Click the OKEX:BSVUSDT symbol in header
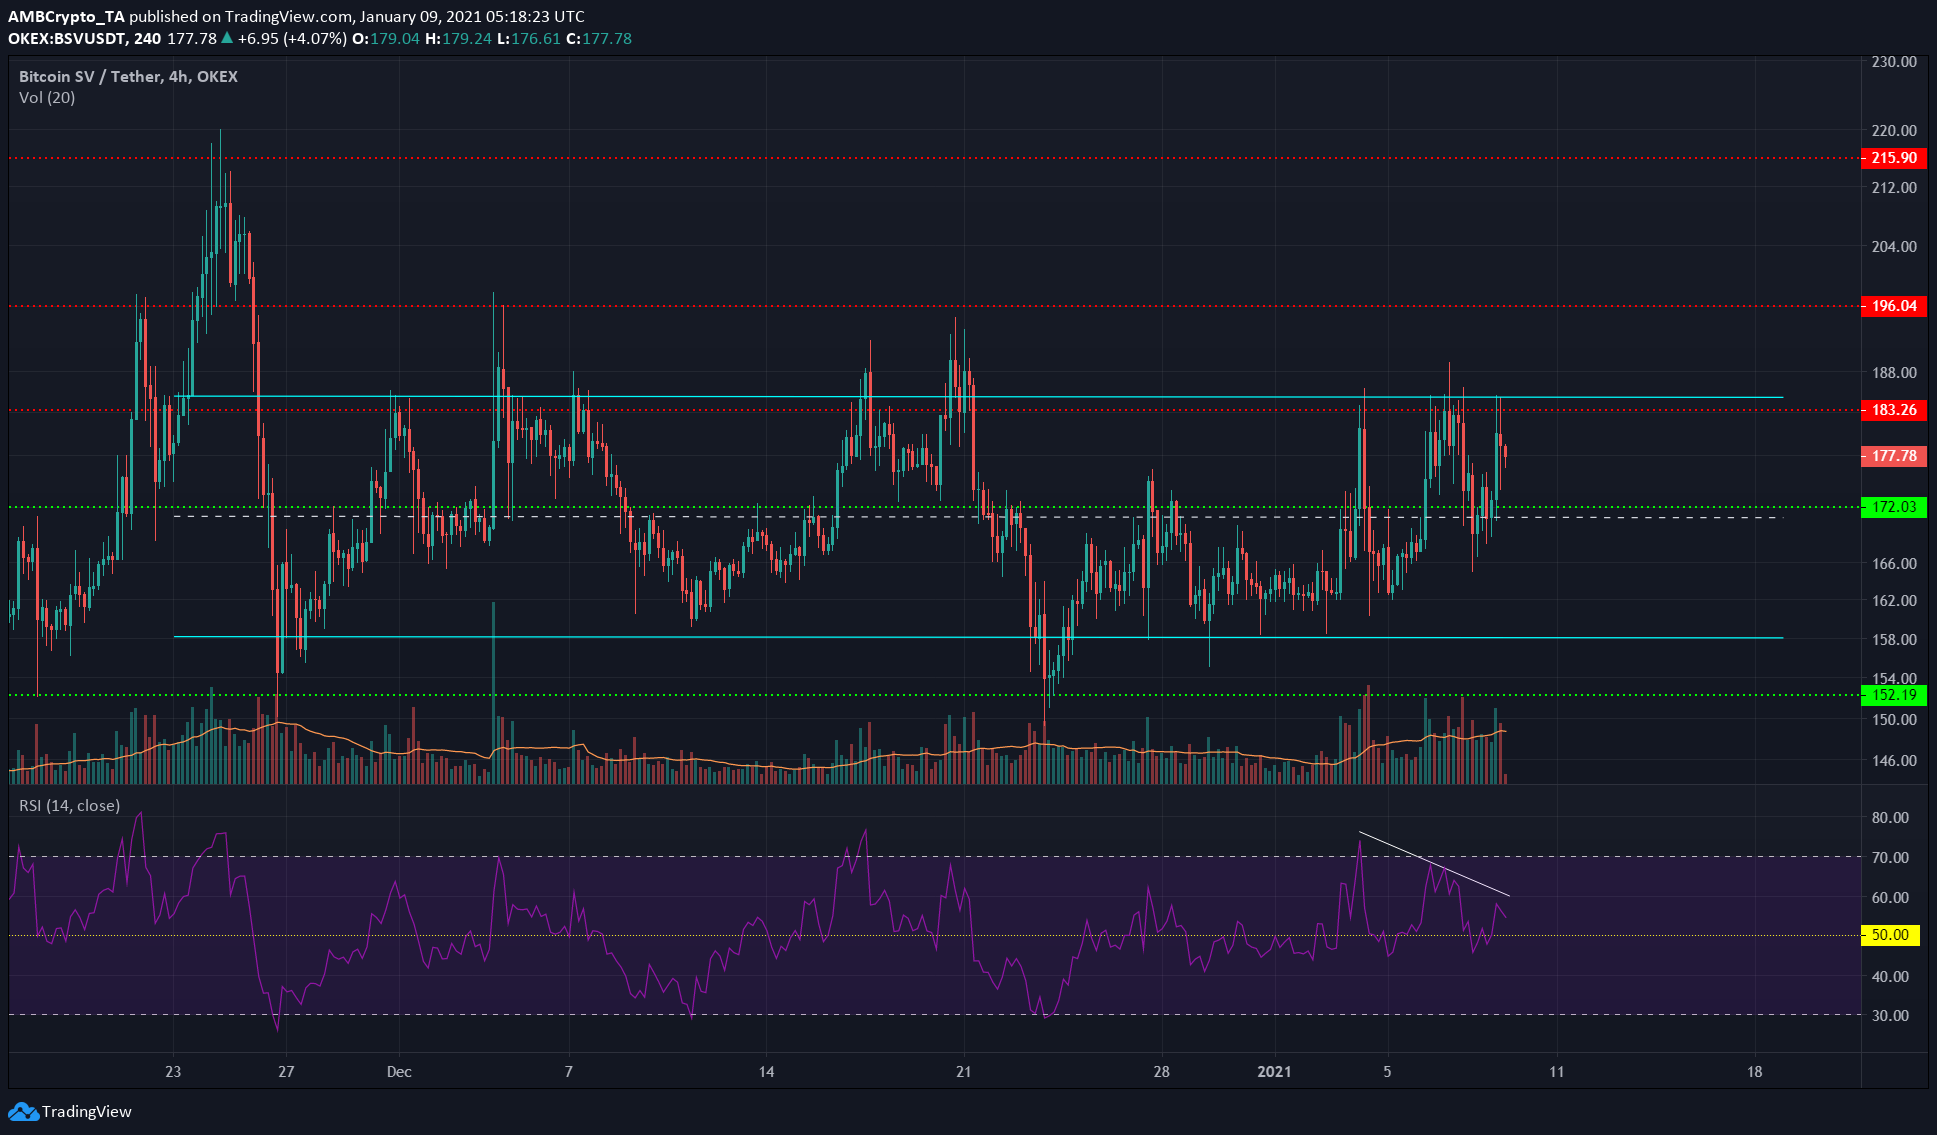Viewport: 1937px width, 1135px height. 68,38
